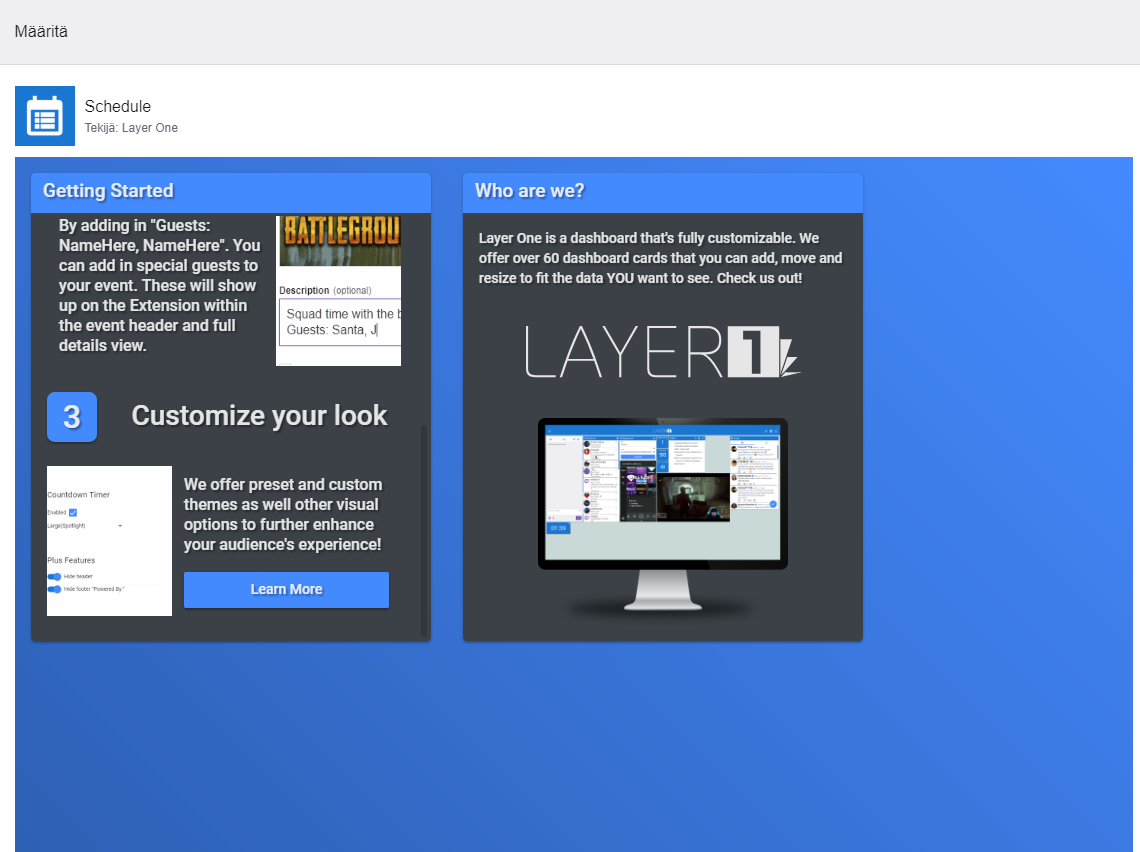Open the Battlegrounds description screenshot thumbnail

tap(339, 290)
